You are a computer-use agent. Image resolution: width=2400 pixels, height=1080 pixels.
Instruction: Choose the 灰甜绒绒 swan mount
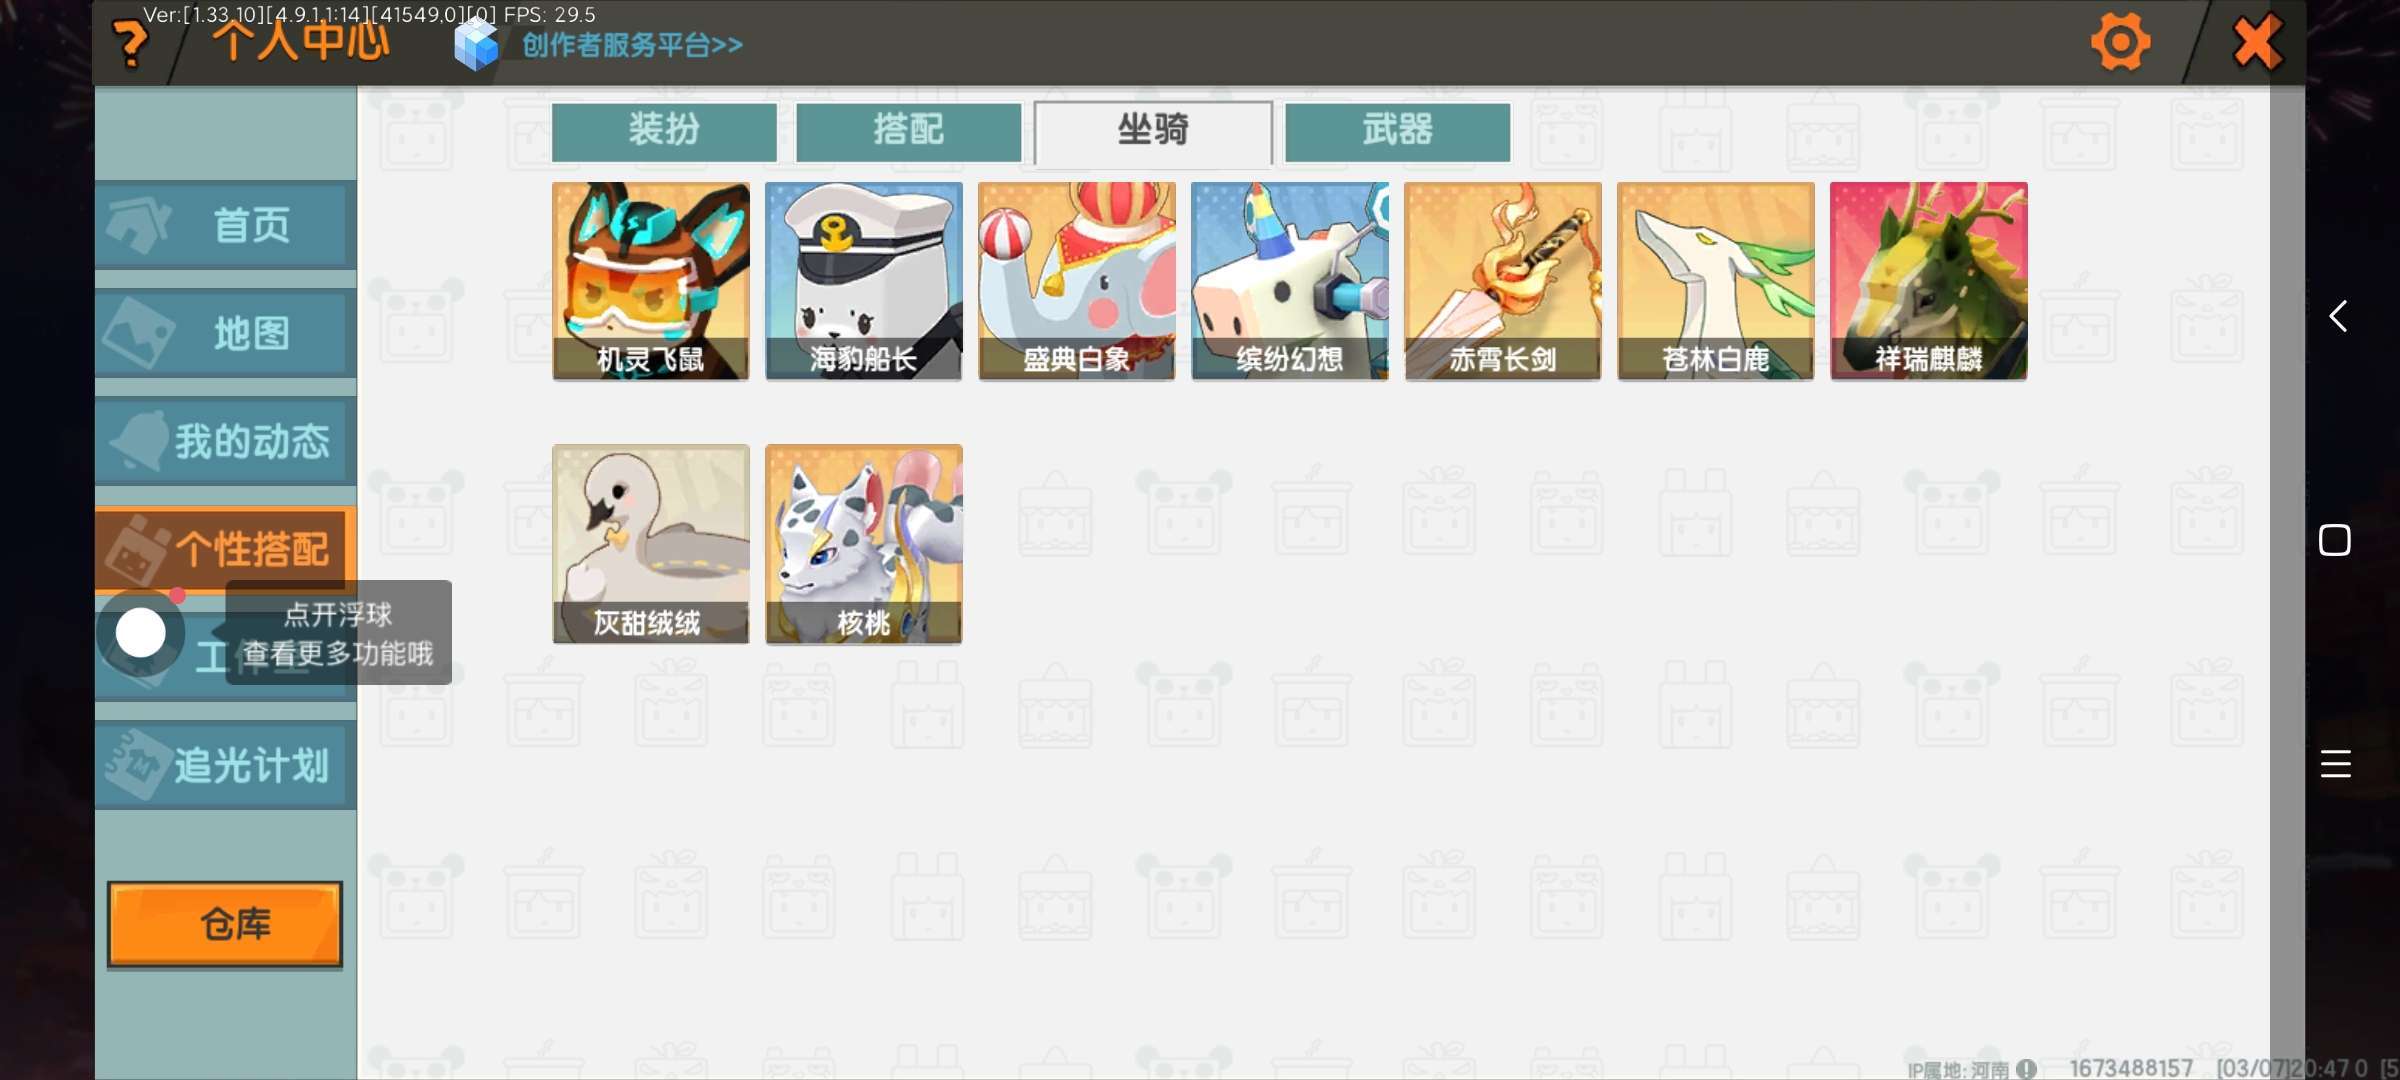(x=651, y=544)
